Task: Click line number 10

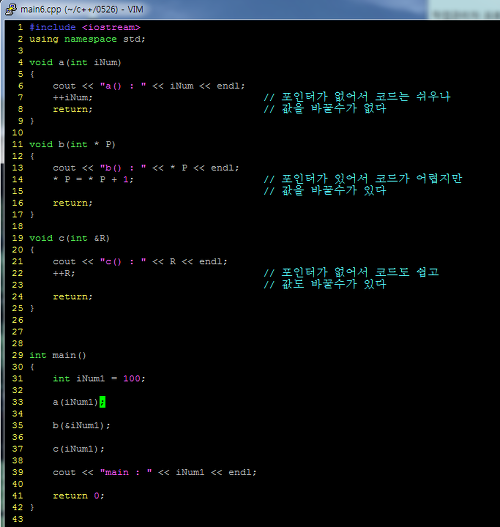Action: [18, 133]
